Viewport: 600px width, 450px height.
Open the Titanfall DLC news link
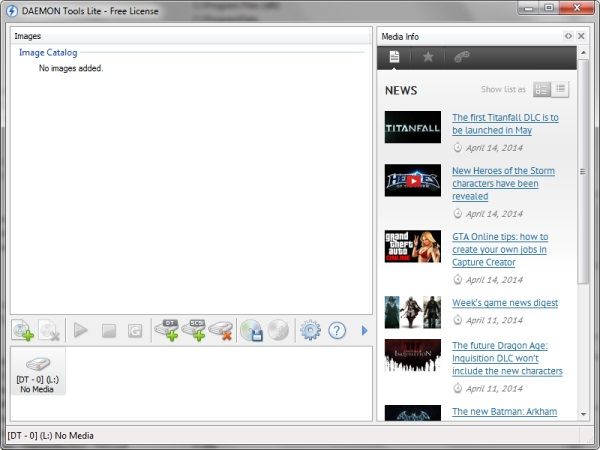[505, 124]
